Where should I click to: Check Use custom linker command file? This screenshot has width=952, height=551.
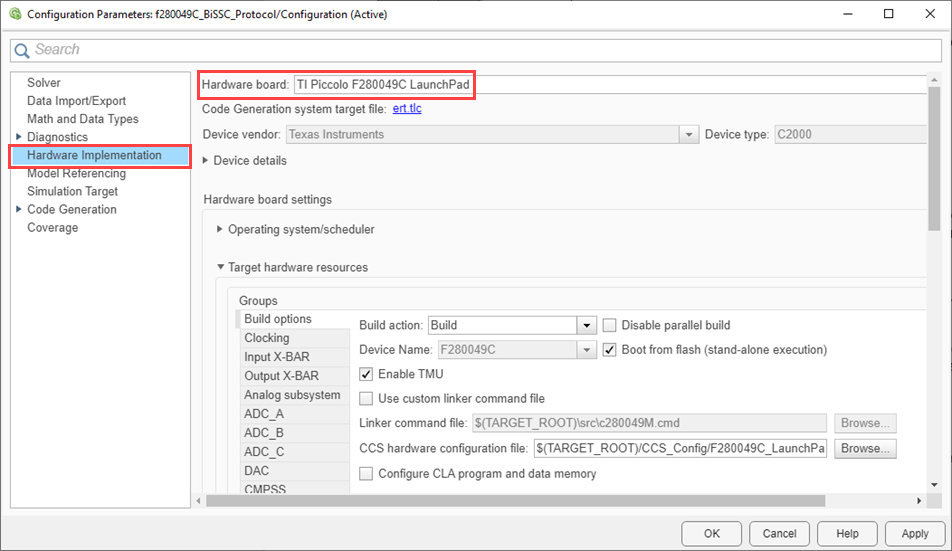click(366, 399)
